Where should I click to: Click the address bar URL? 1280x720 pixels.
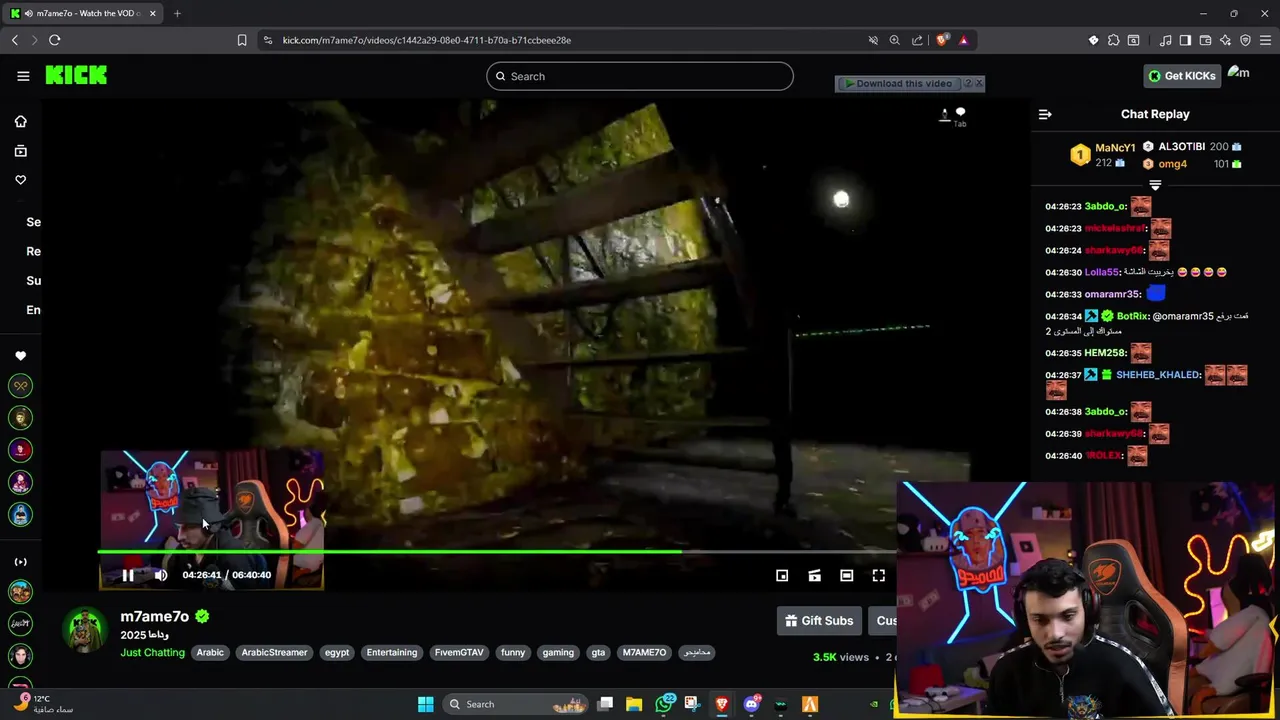coord(427,40)
